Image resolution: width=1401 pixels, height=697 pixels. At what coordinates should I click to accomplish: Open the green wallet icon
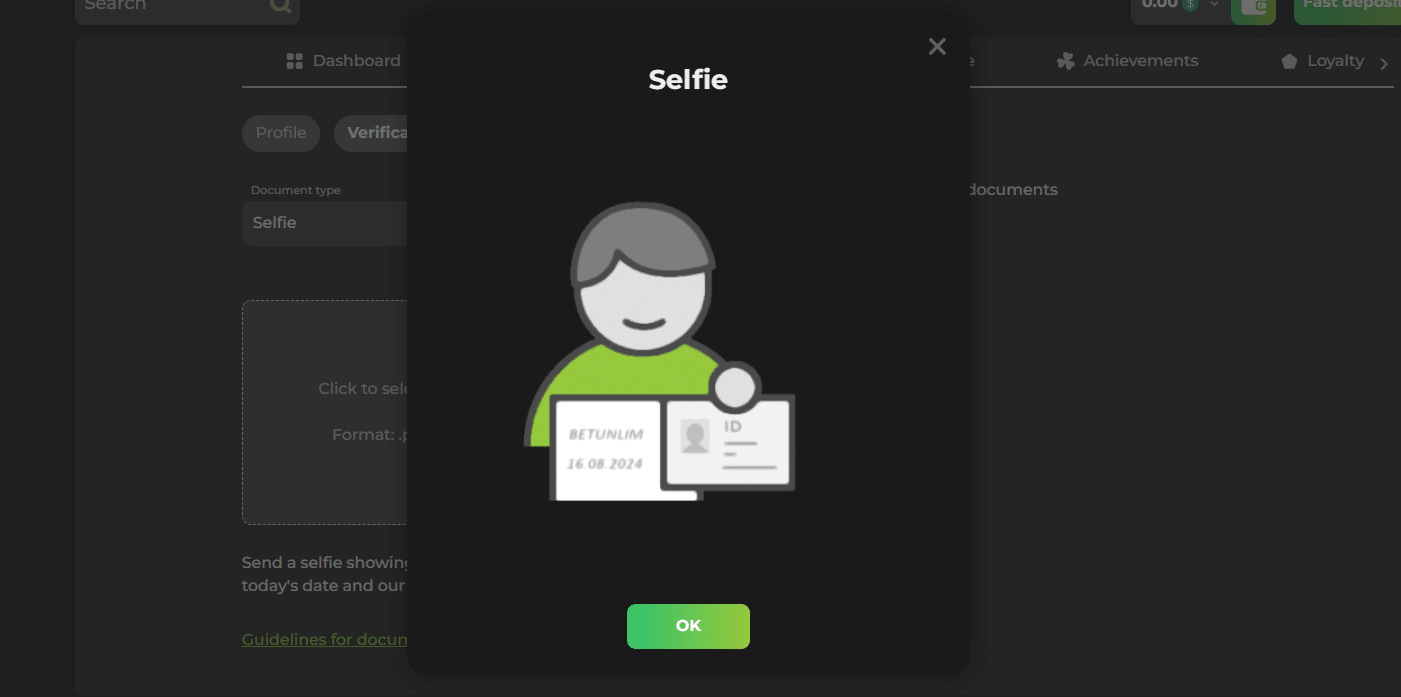point(1254,7)
